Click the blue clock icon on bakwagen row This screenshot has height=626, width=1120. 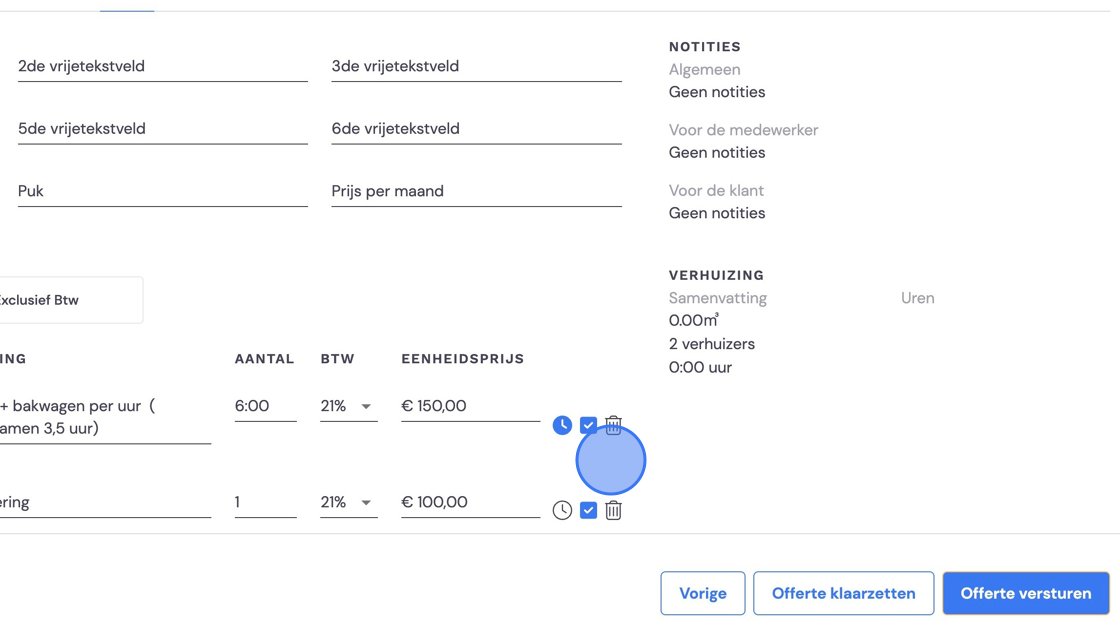(x=562, y=425)
